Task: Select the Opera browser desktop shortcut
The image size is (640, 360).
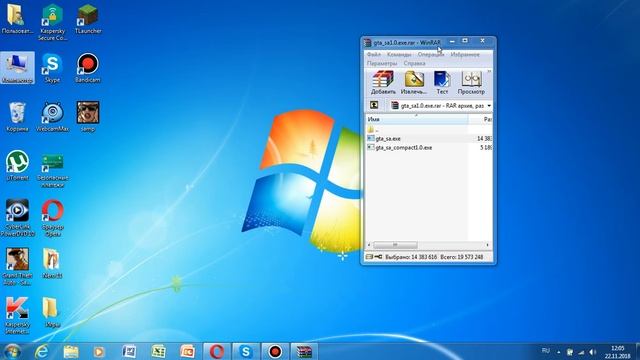Action: [x=53, y=218]
